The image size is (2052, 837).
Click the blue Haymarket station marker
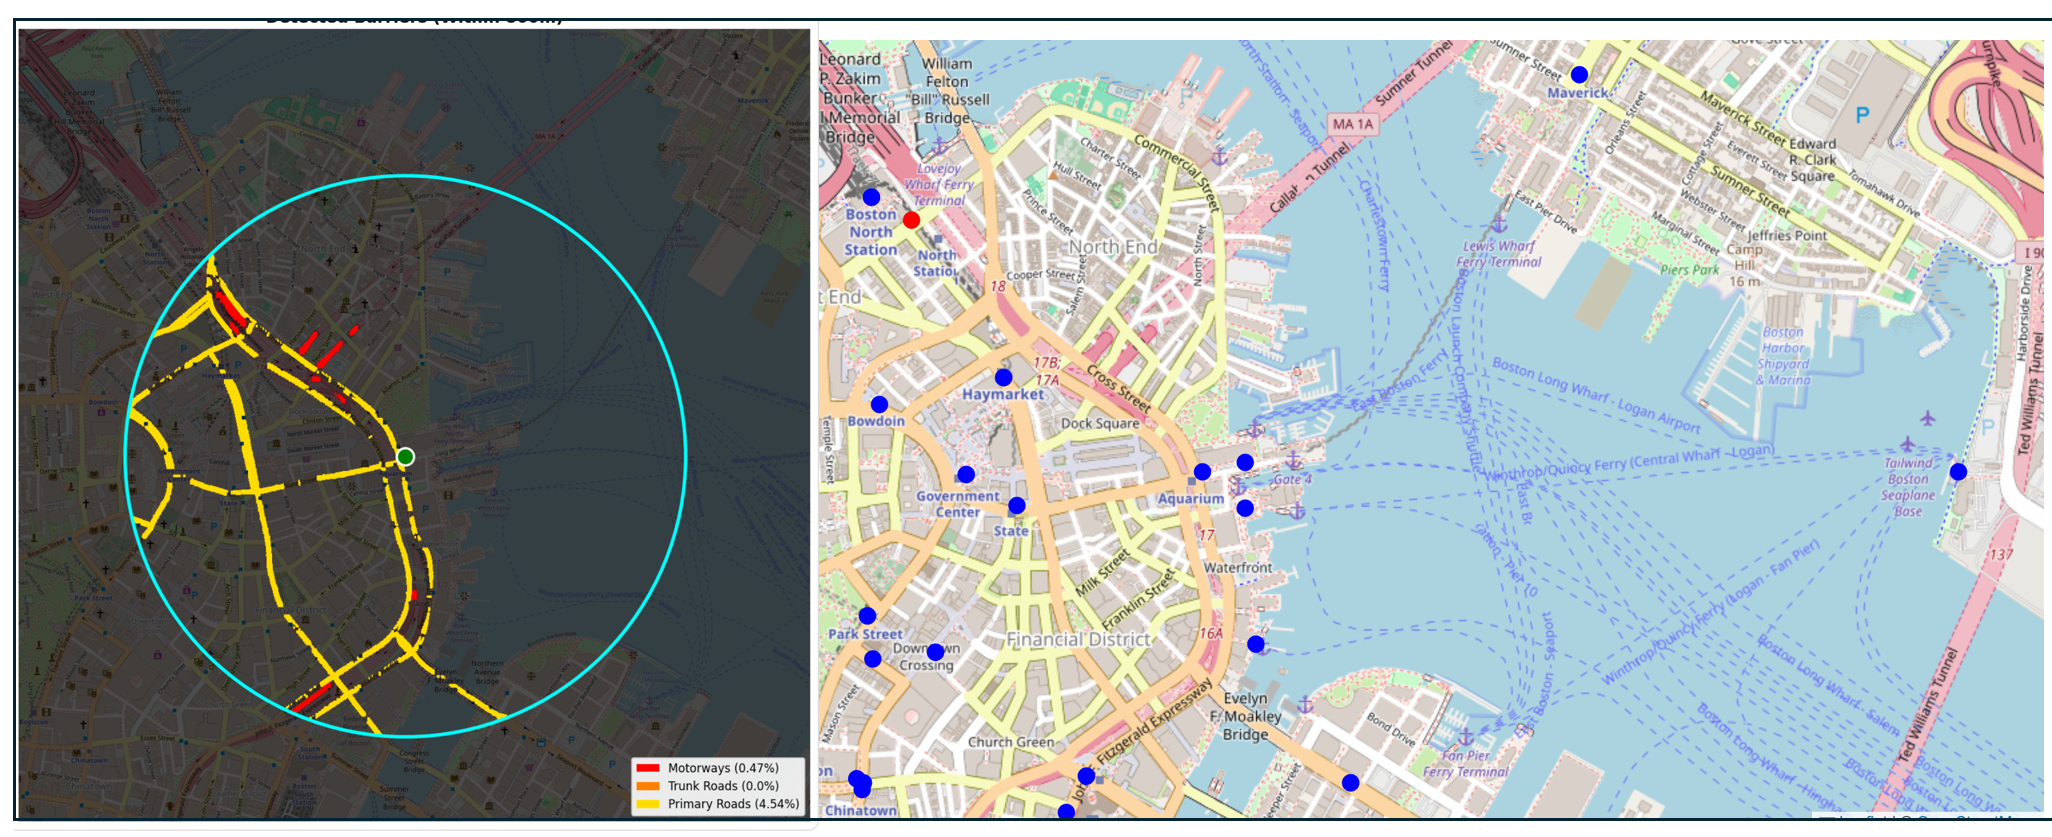point(1003,377)
